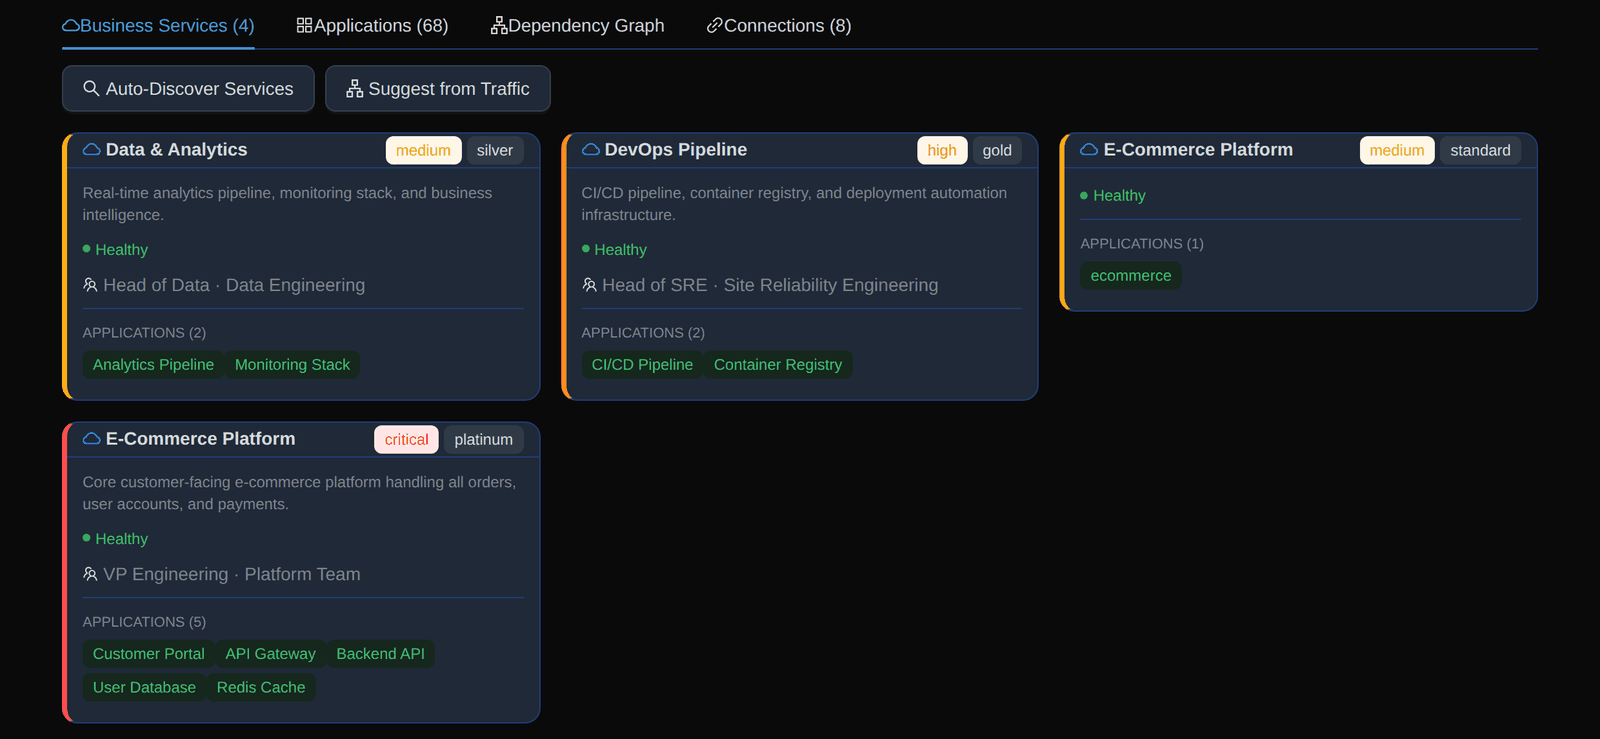
Task: Open the Container Registry application chip
Action: tap(778, 365)
